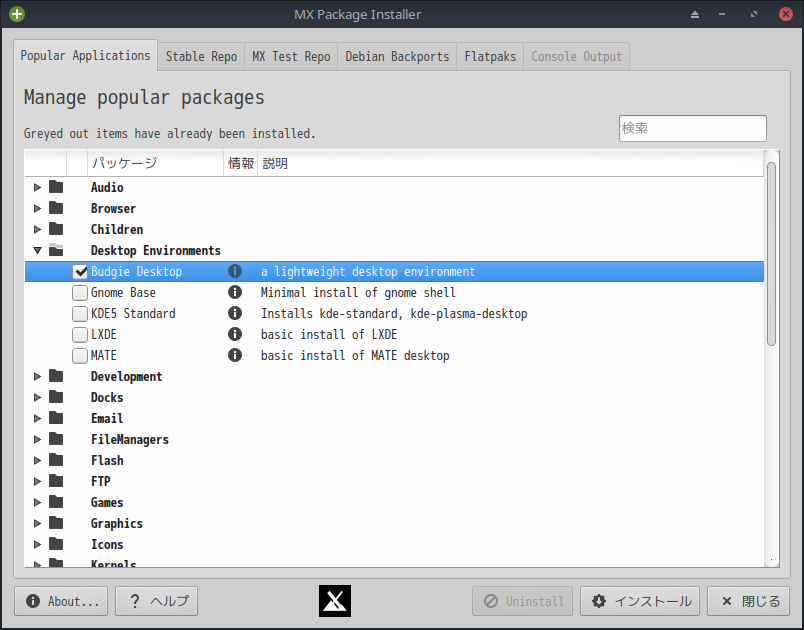Expand the FTP category arrow

pyautogui.click(x=37, y=481)
